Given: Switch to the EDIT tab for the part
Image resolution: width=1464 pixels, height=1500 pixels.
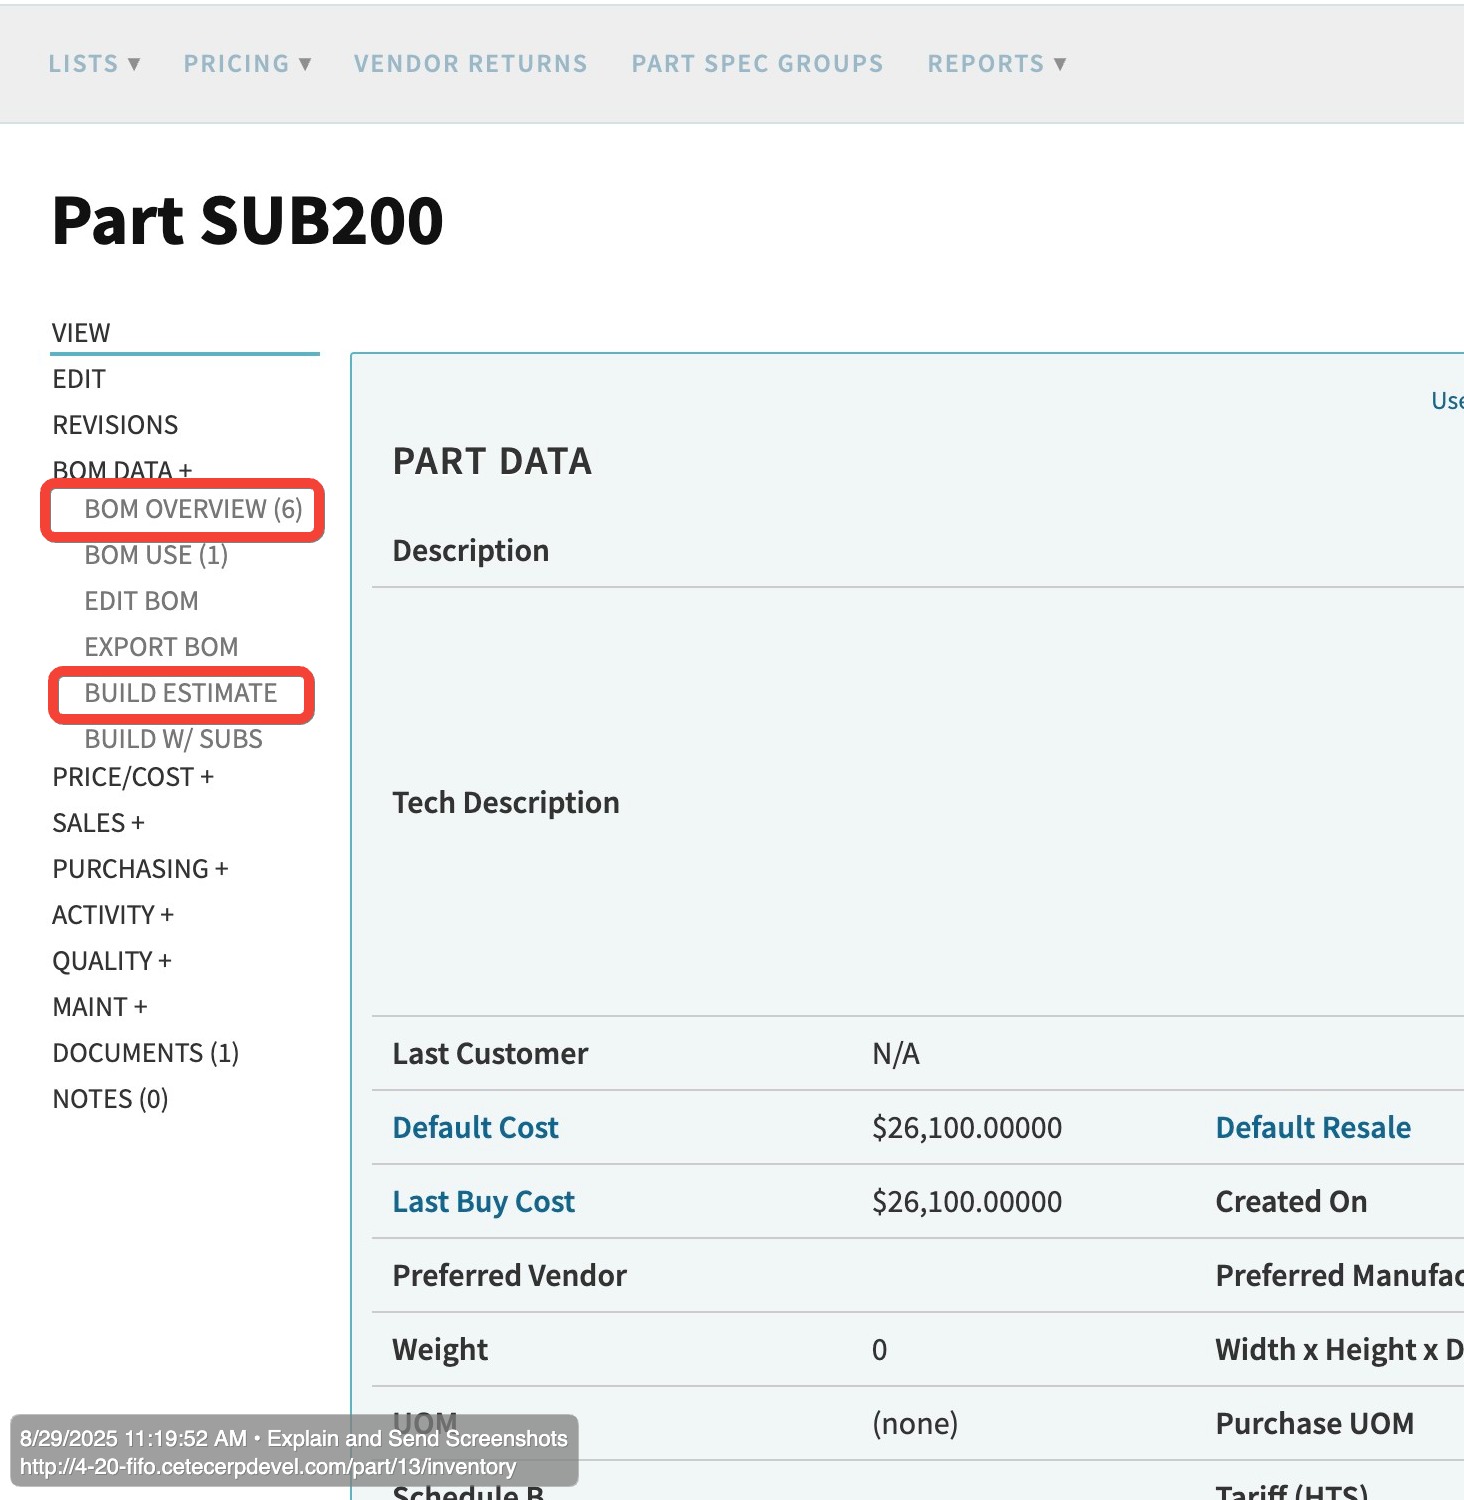Looking at the screenshot, I should [x=78, y=379].
